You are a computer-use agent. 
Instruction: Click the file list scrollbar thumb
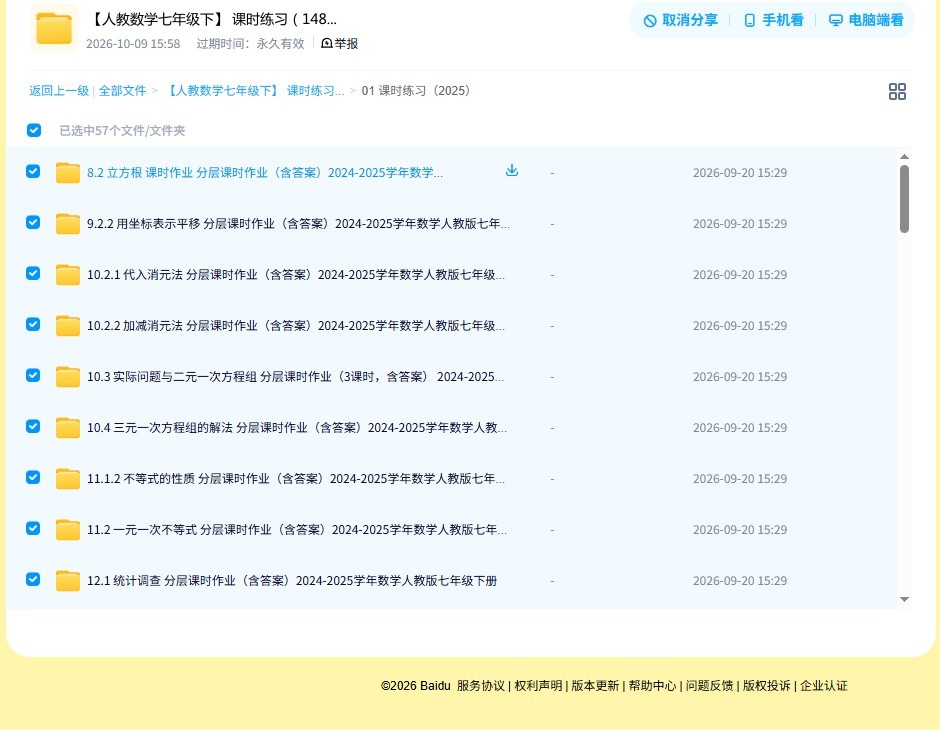[x=905, y=199]
